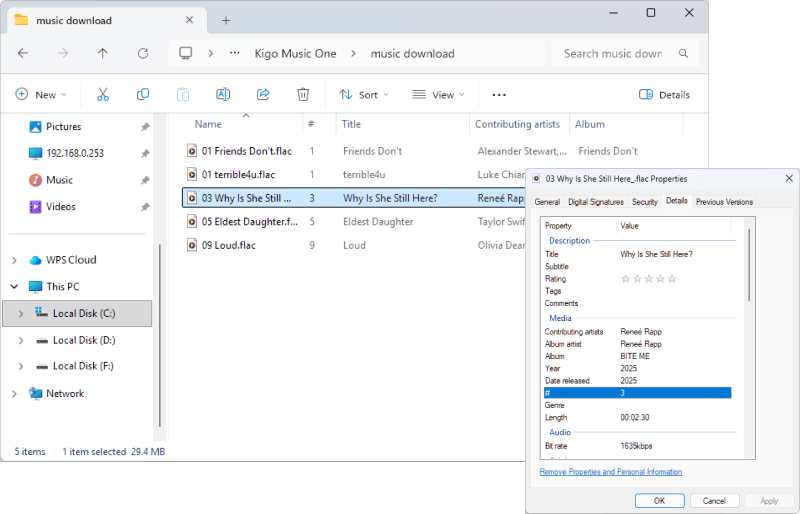
Task: Click the See more ellipsis in toolbar
Action: 499,95
